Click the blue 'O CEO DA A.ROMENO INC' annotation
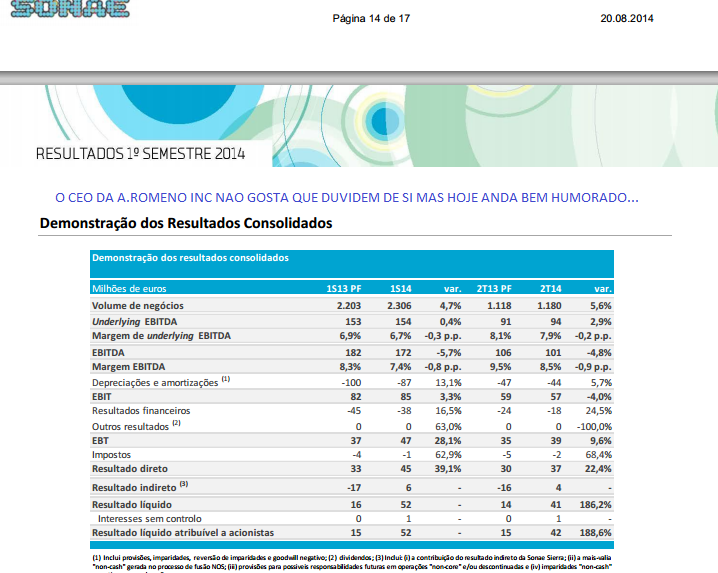Screen dimensions: 718x573 (x=347, y=198)
